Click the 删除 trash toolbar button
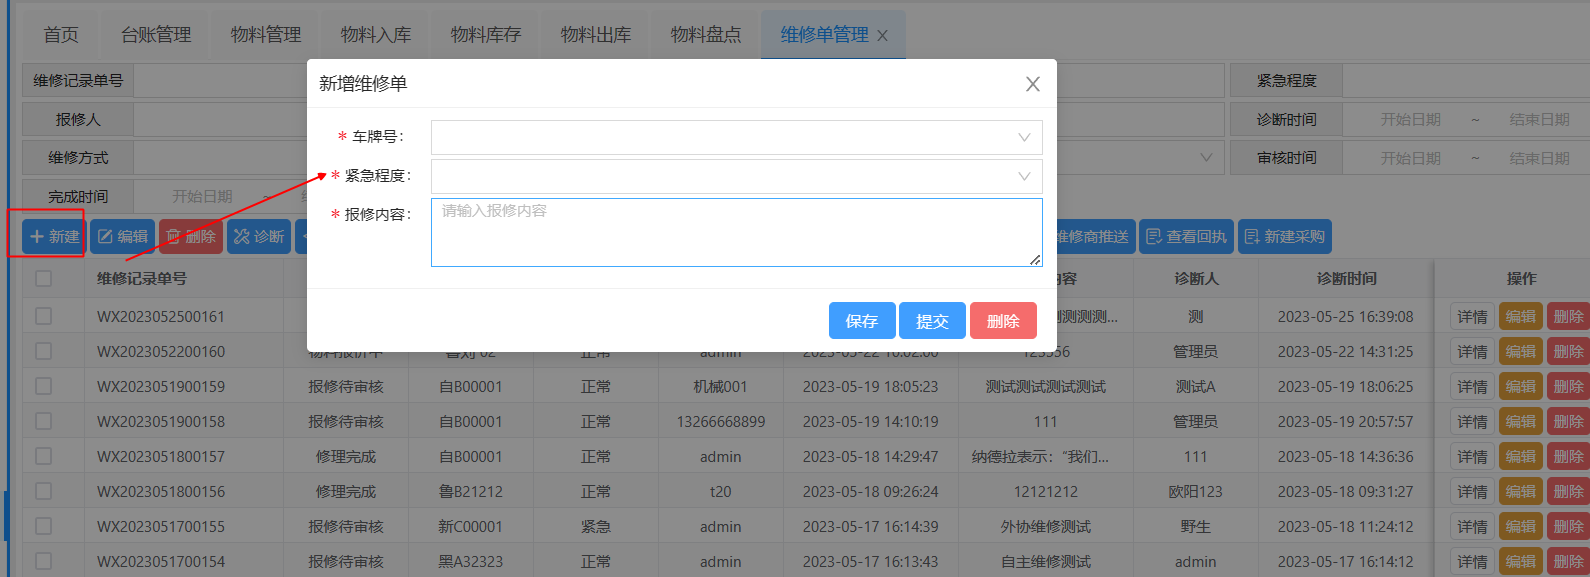The width and height of the screenshot is (1590, 577). [191, 237]
